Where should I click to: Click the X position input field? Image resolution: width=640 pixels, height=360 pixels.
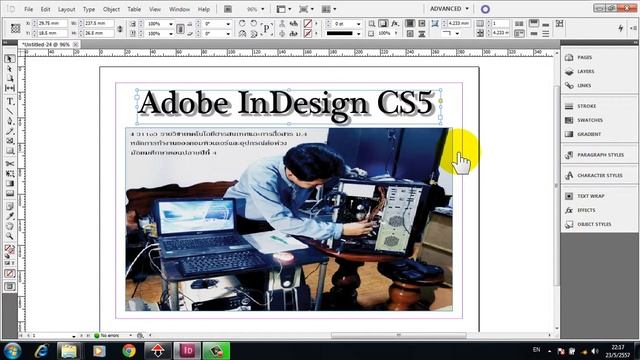click(x=52, y=24)
